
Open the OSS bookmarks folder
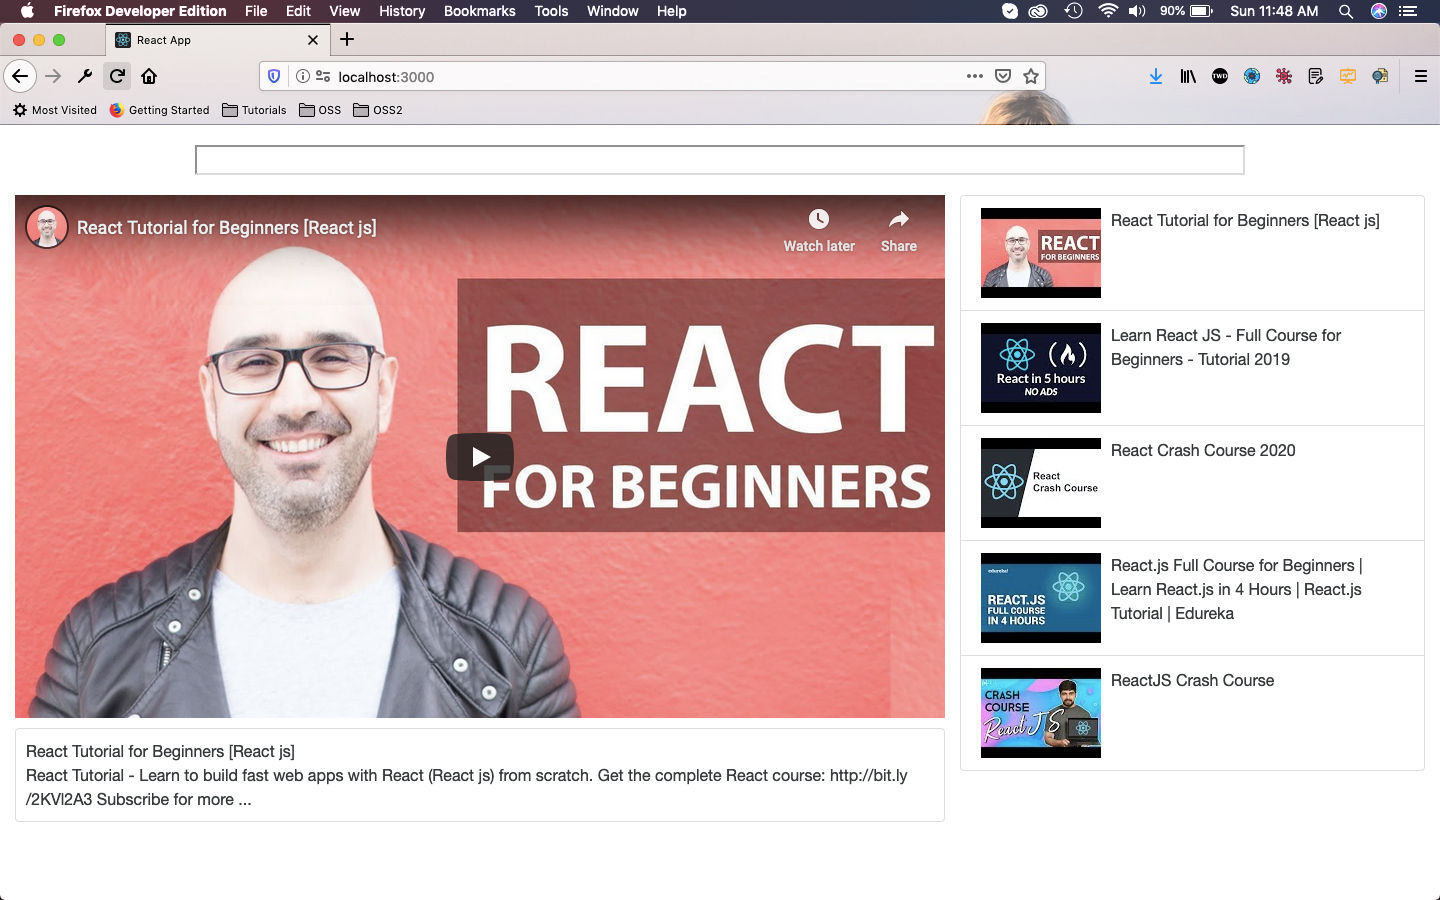click(x=320, y=110)
